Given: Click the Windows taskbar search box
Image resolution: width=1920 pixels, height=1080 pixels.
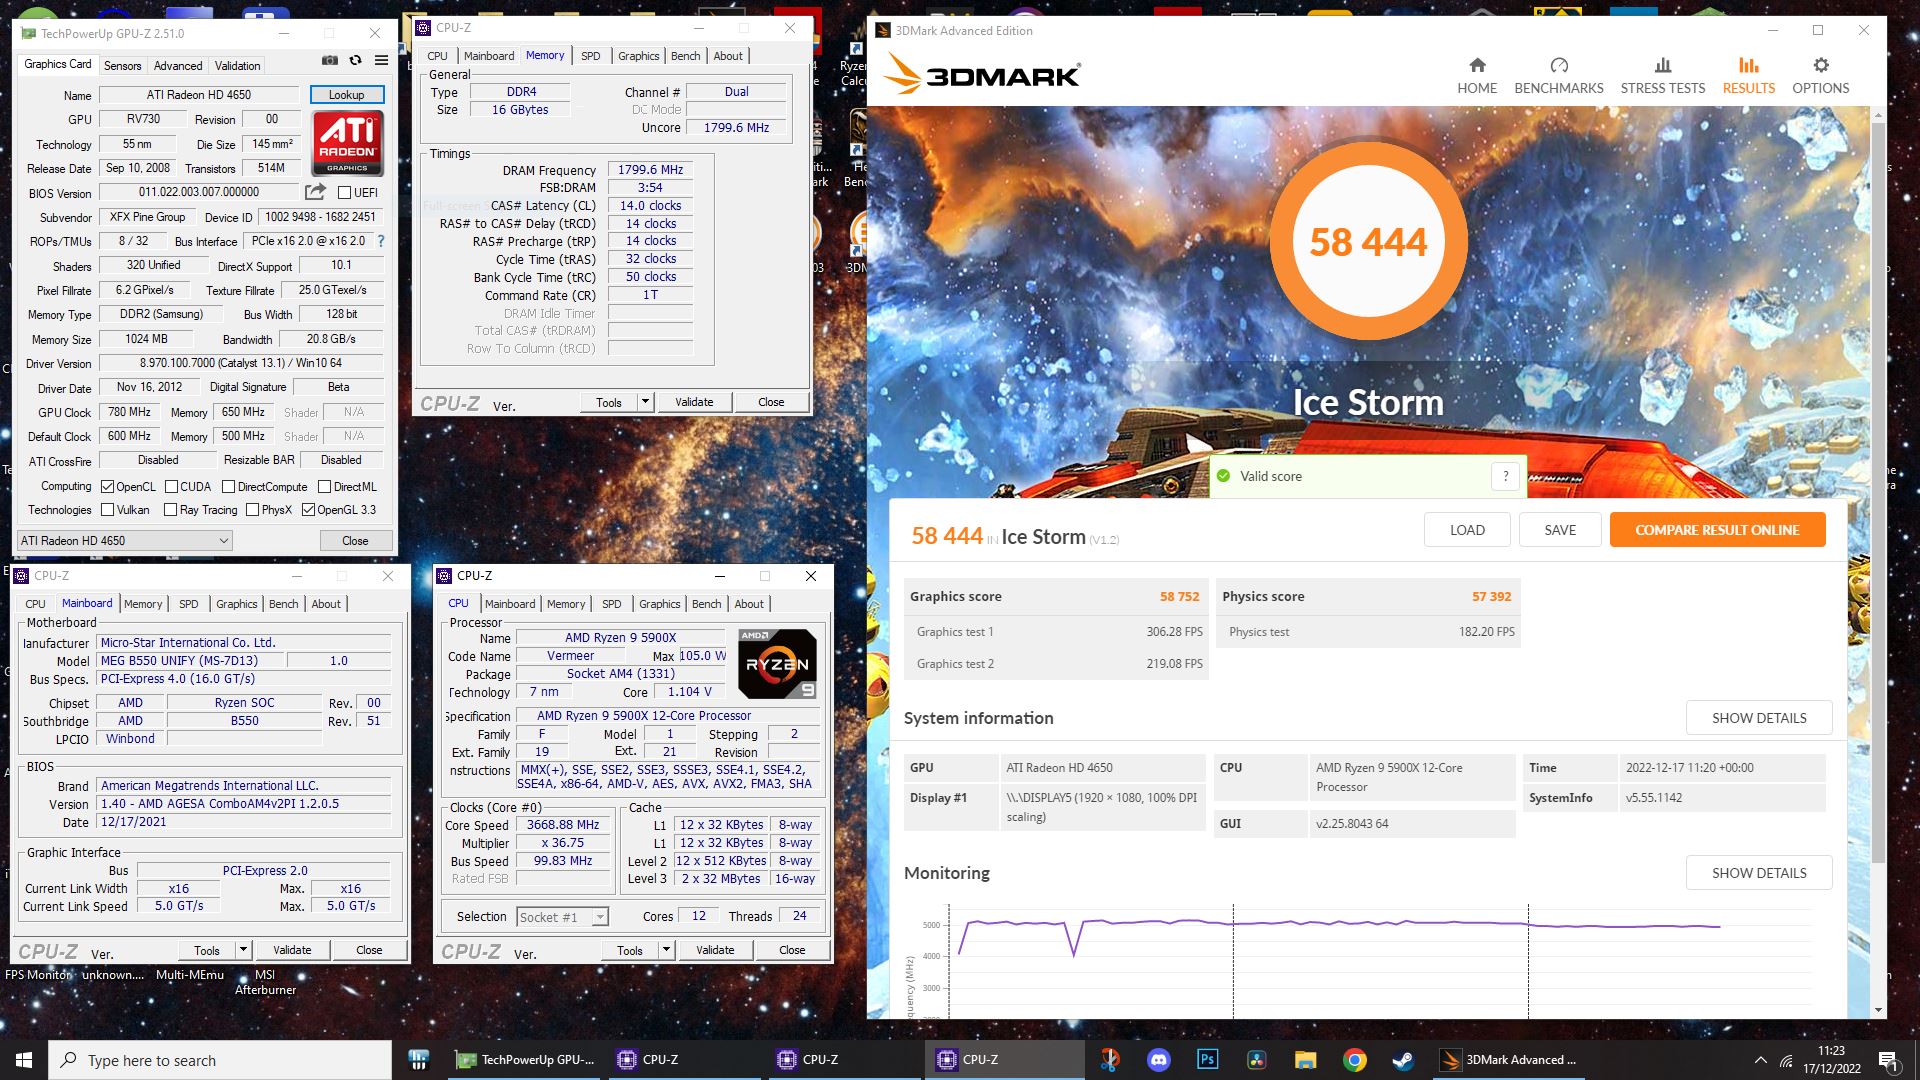Looking at the screenshot, I should [x=220, y=1060].
